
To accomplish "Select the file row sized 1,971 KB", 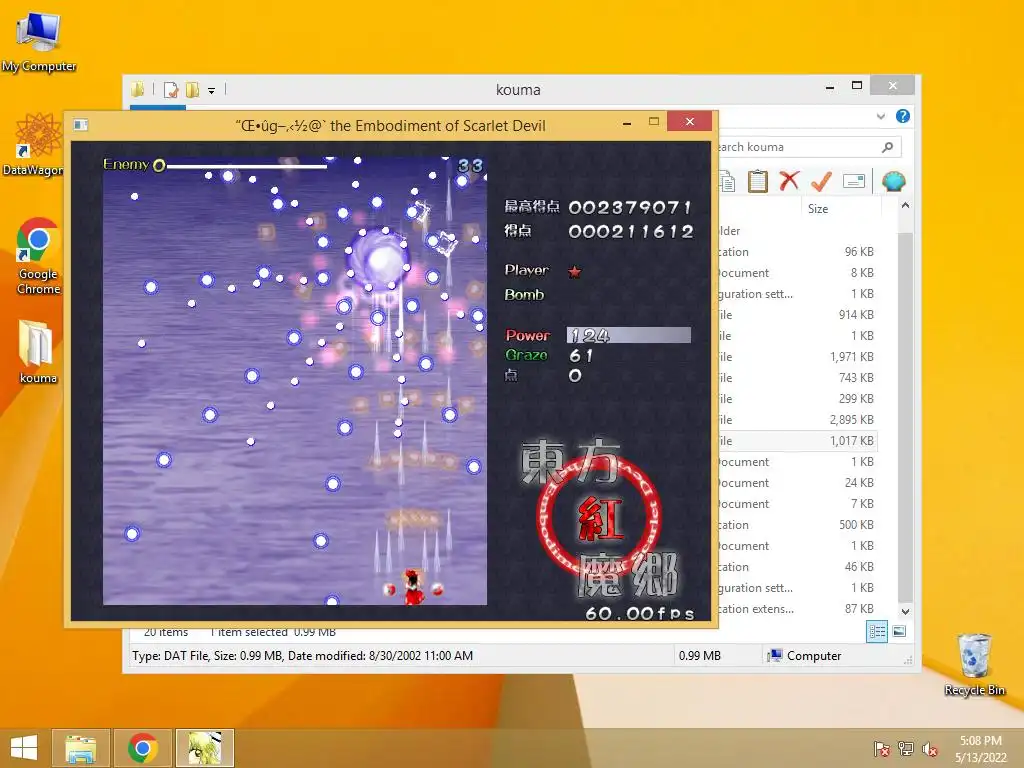I will click(797, 357).
